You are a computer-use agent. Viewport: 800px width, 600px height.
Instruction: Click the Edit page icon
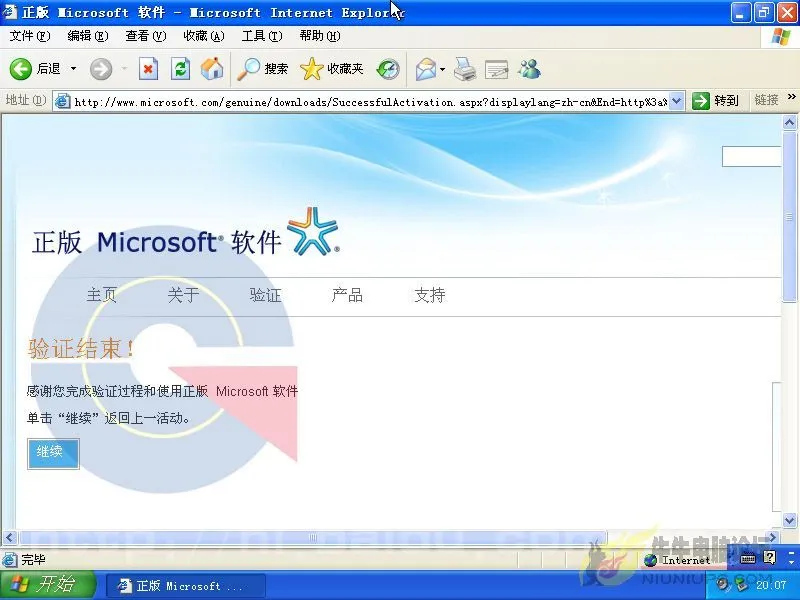click(x=496, y=69)
